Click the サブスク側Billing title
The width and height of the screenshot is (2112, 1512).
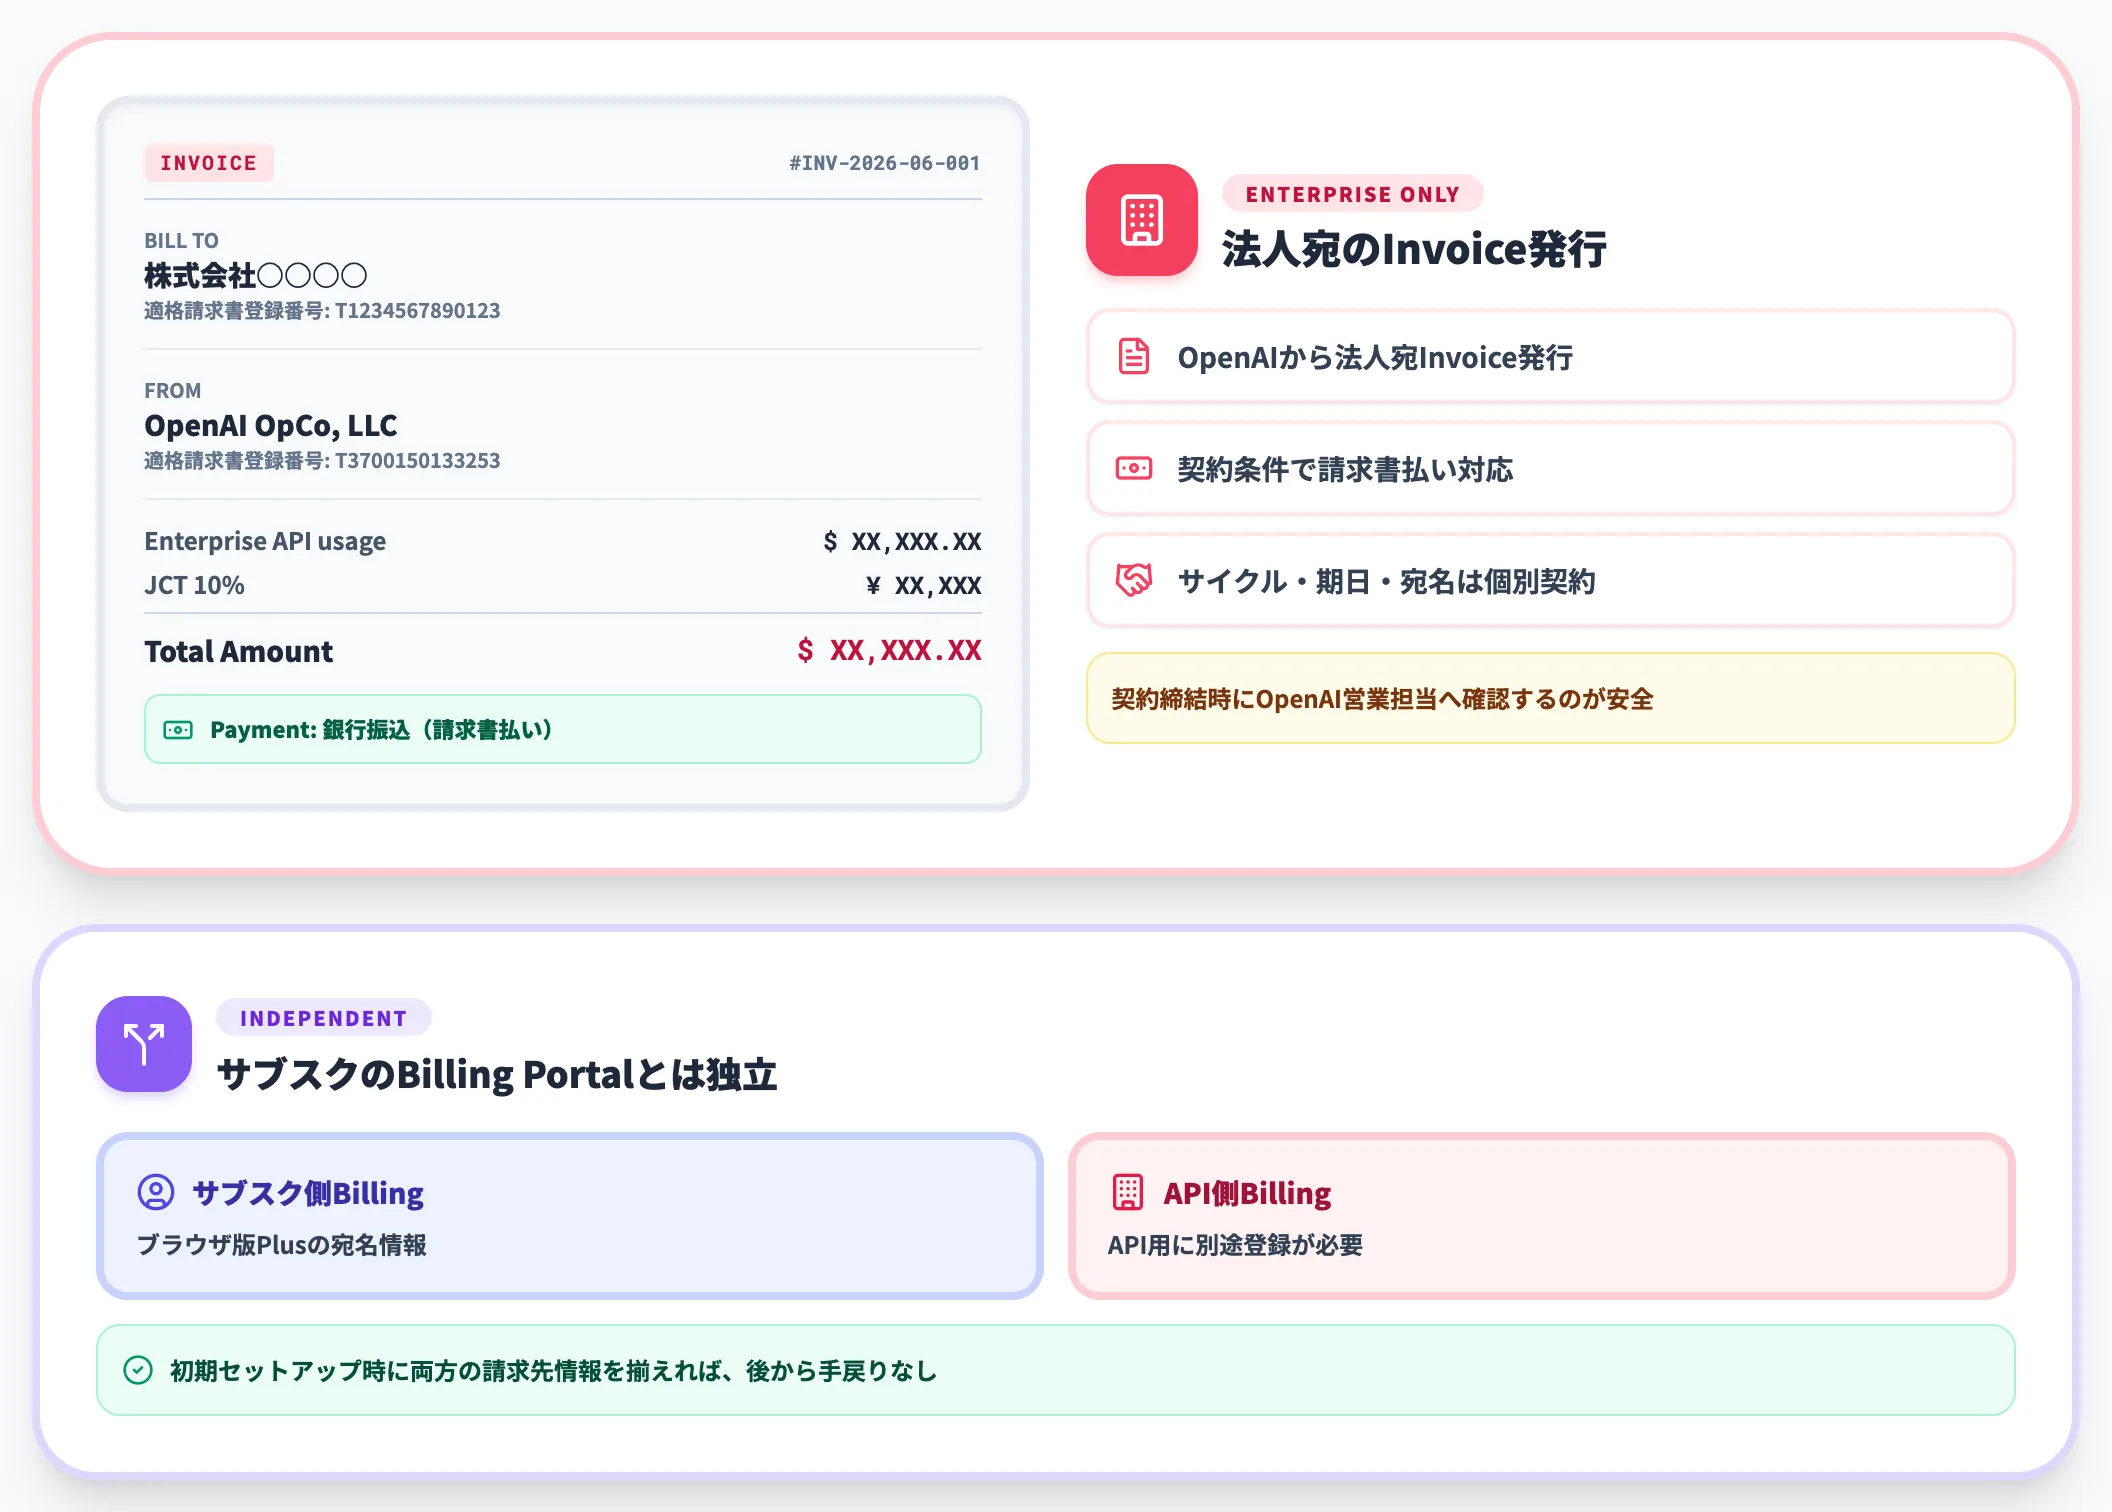(308, 1193)
